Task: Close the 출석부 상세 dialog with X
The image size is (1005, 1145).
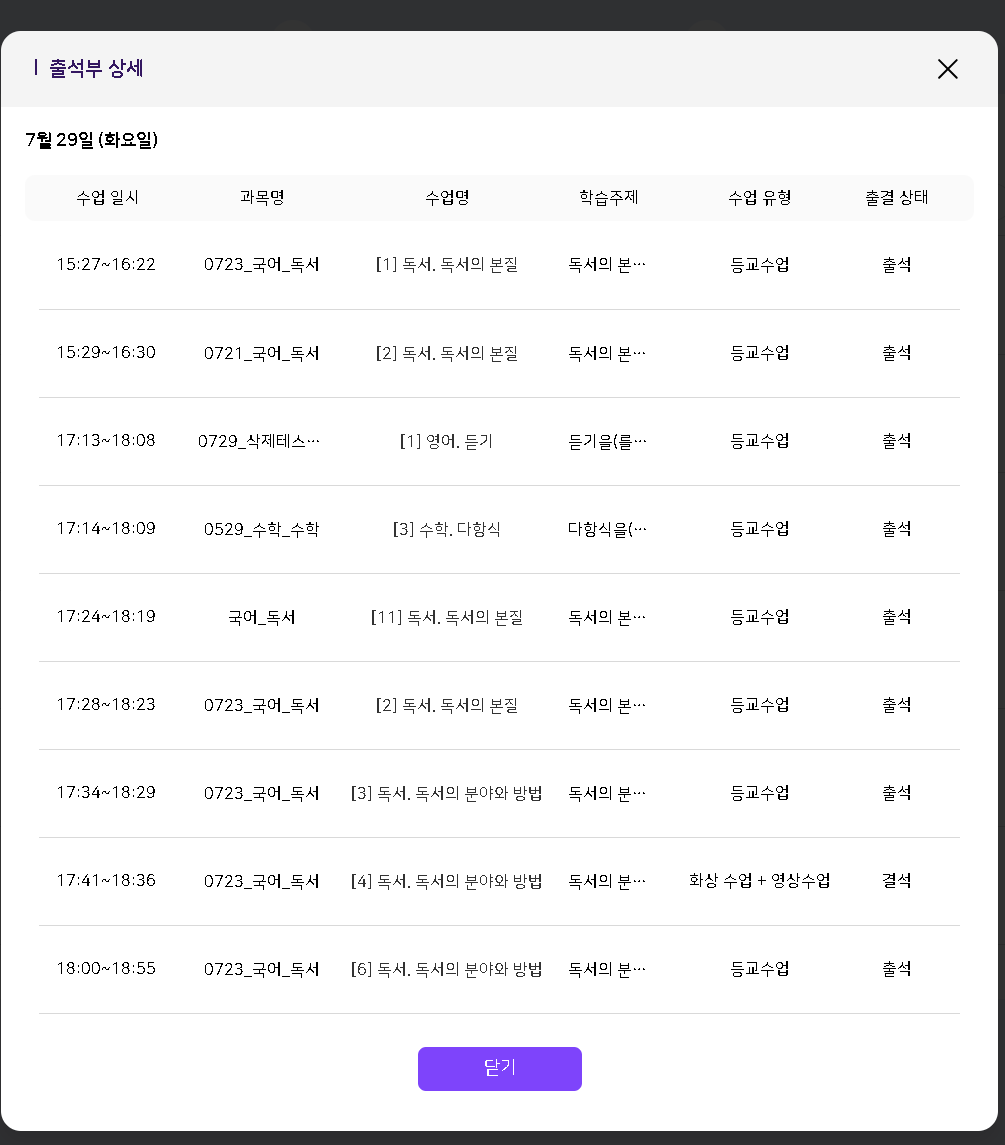Action: coord(947,69)
